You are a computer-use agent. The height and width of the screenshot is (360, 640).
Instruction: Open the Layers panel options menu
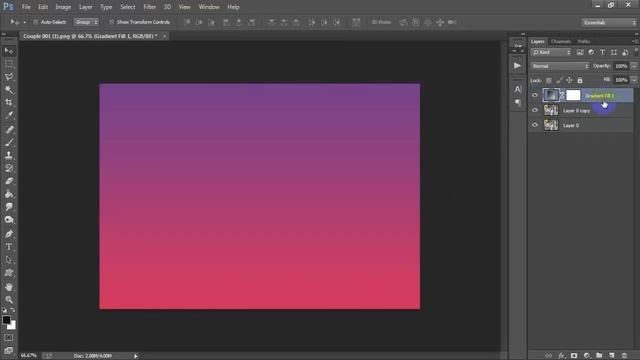[635, 41]
